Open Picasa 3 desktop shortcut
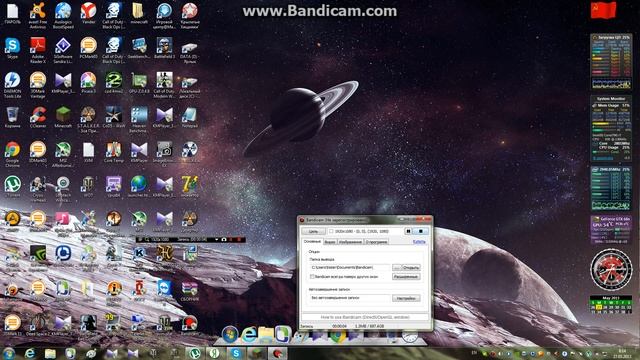The image size is (640, 360). coord(88,82)
